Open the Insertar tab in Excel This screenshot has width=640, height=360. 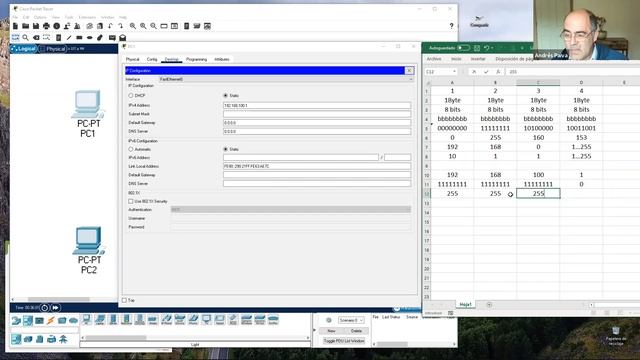pyautogui.click(x=478, y=59)
